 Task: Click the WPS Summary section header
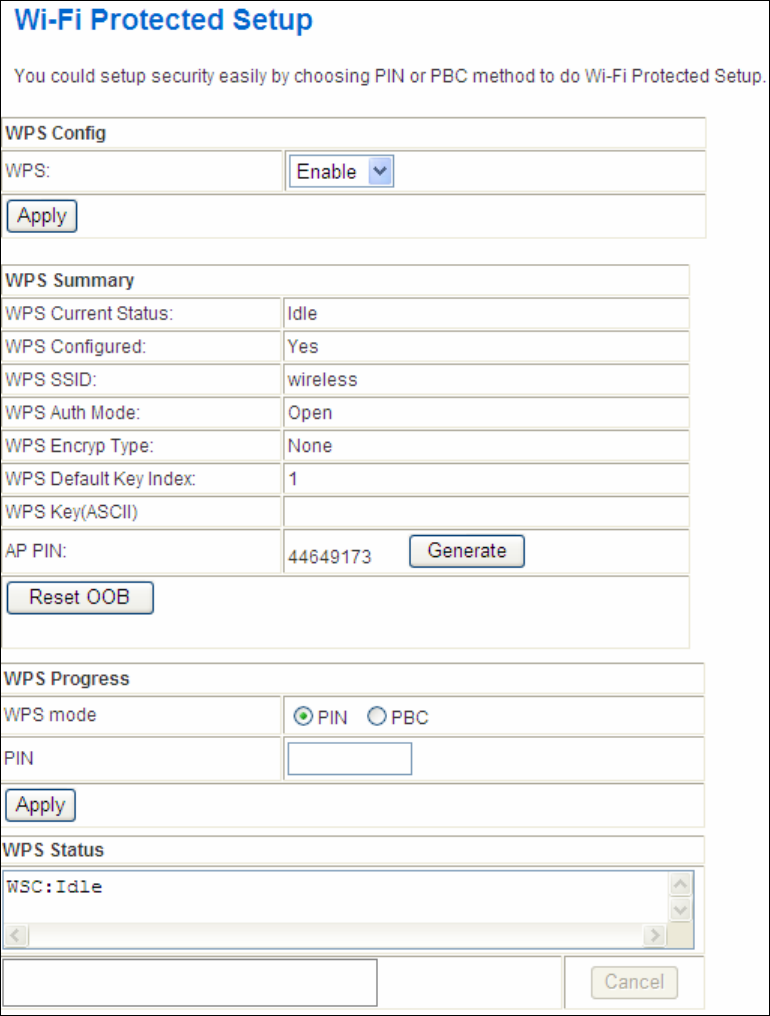(69, 281)
